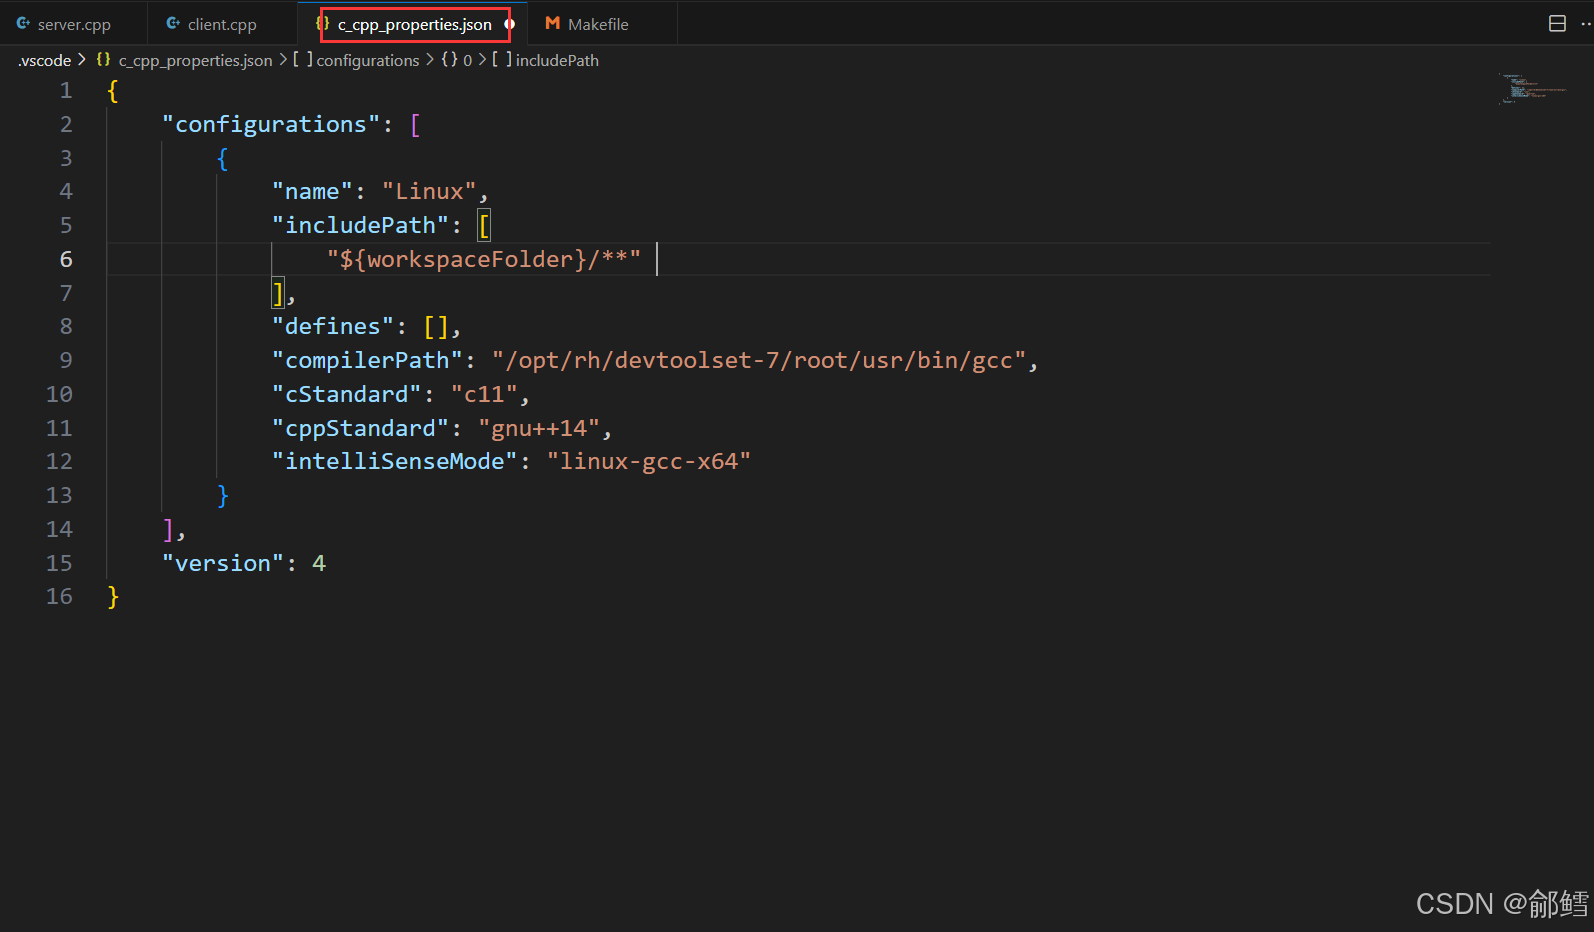1594x932 pixels.
Task: Click the opening bracket after "includePath"
Action: coord(484,225)
